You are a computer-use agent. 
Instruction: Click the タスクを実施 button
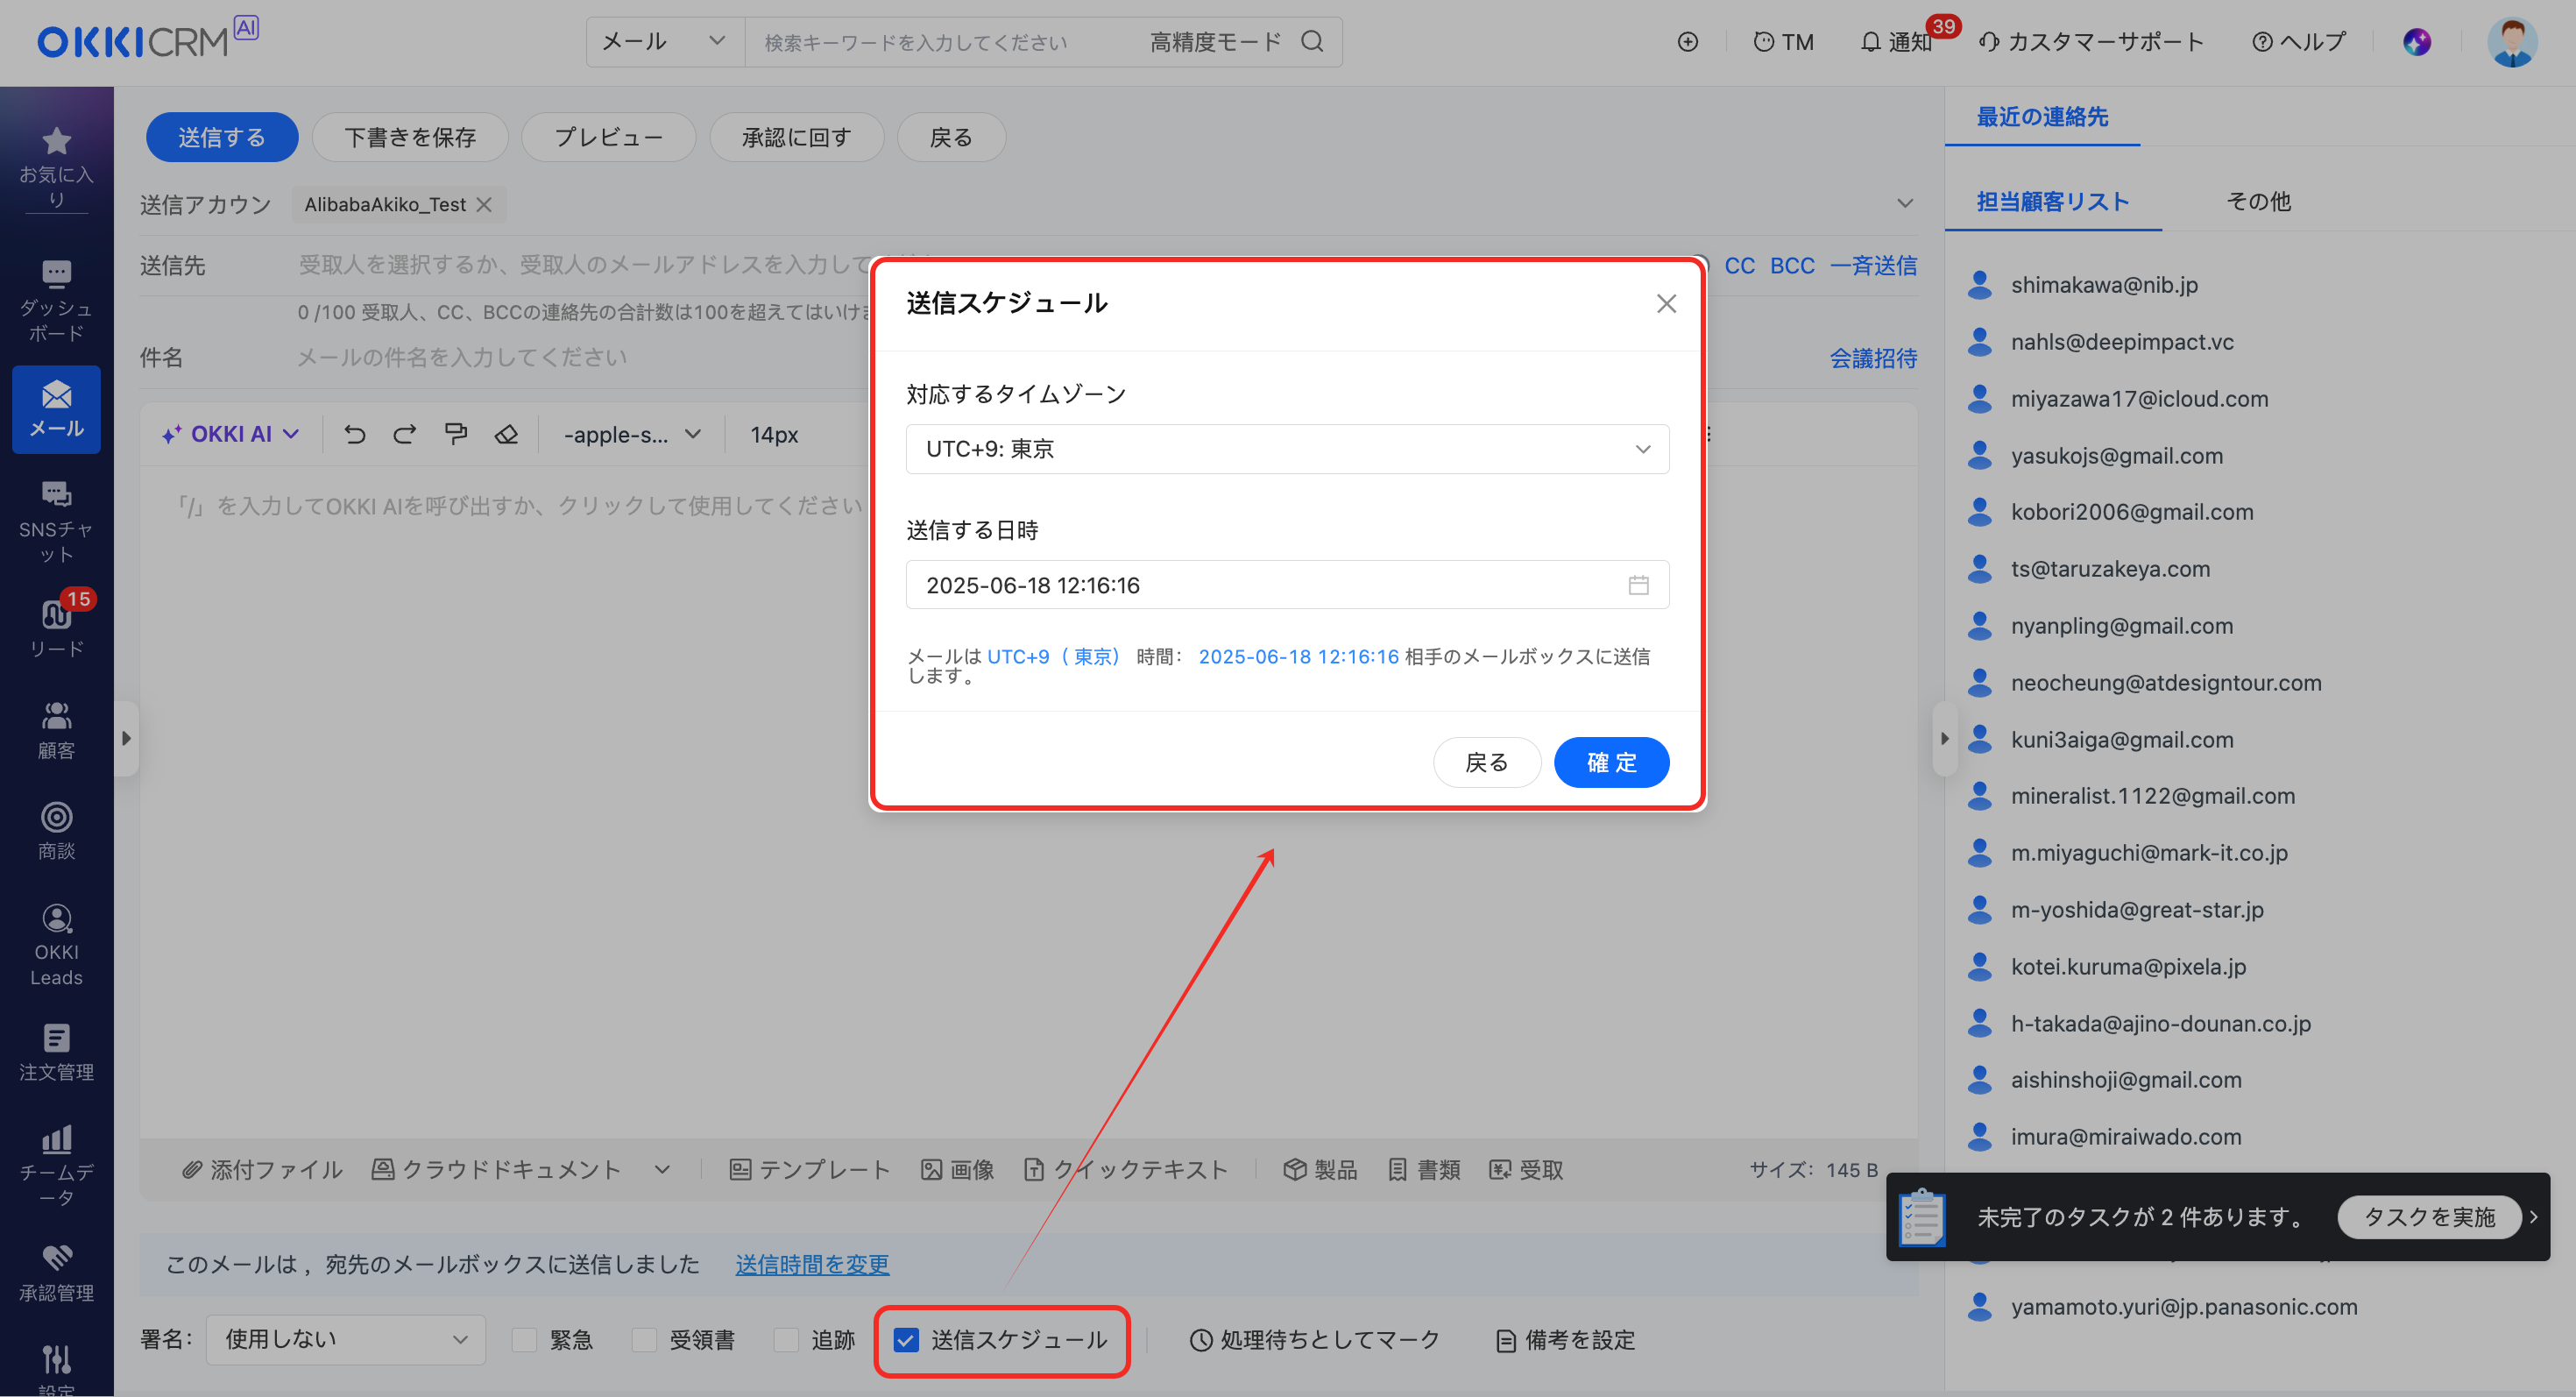click(x=2429, y=1216)
